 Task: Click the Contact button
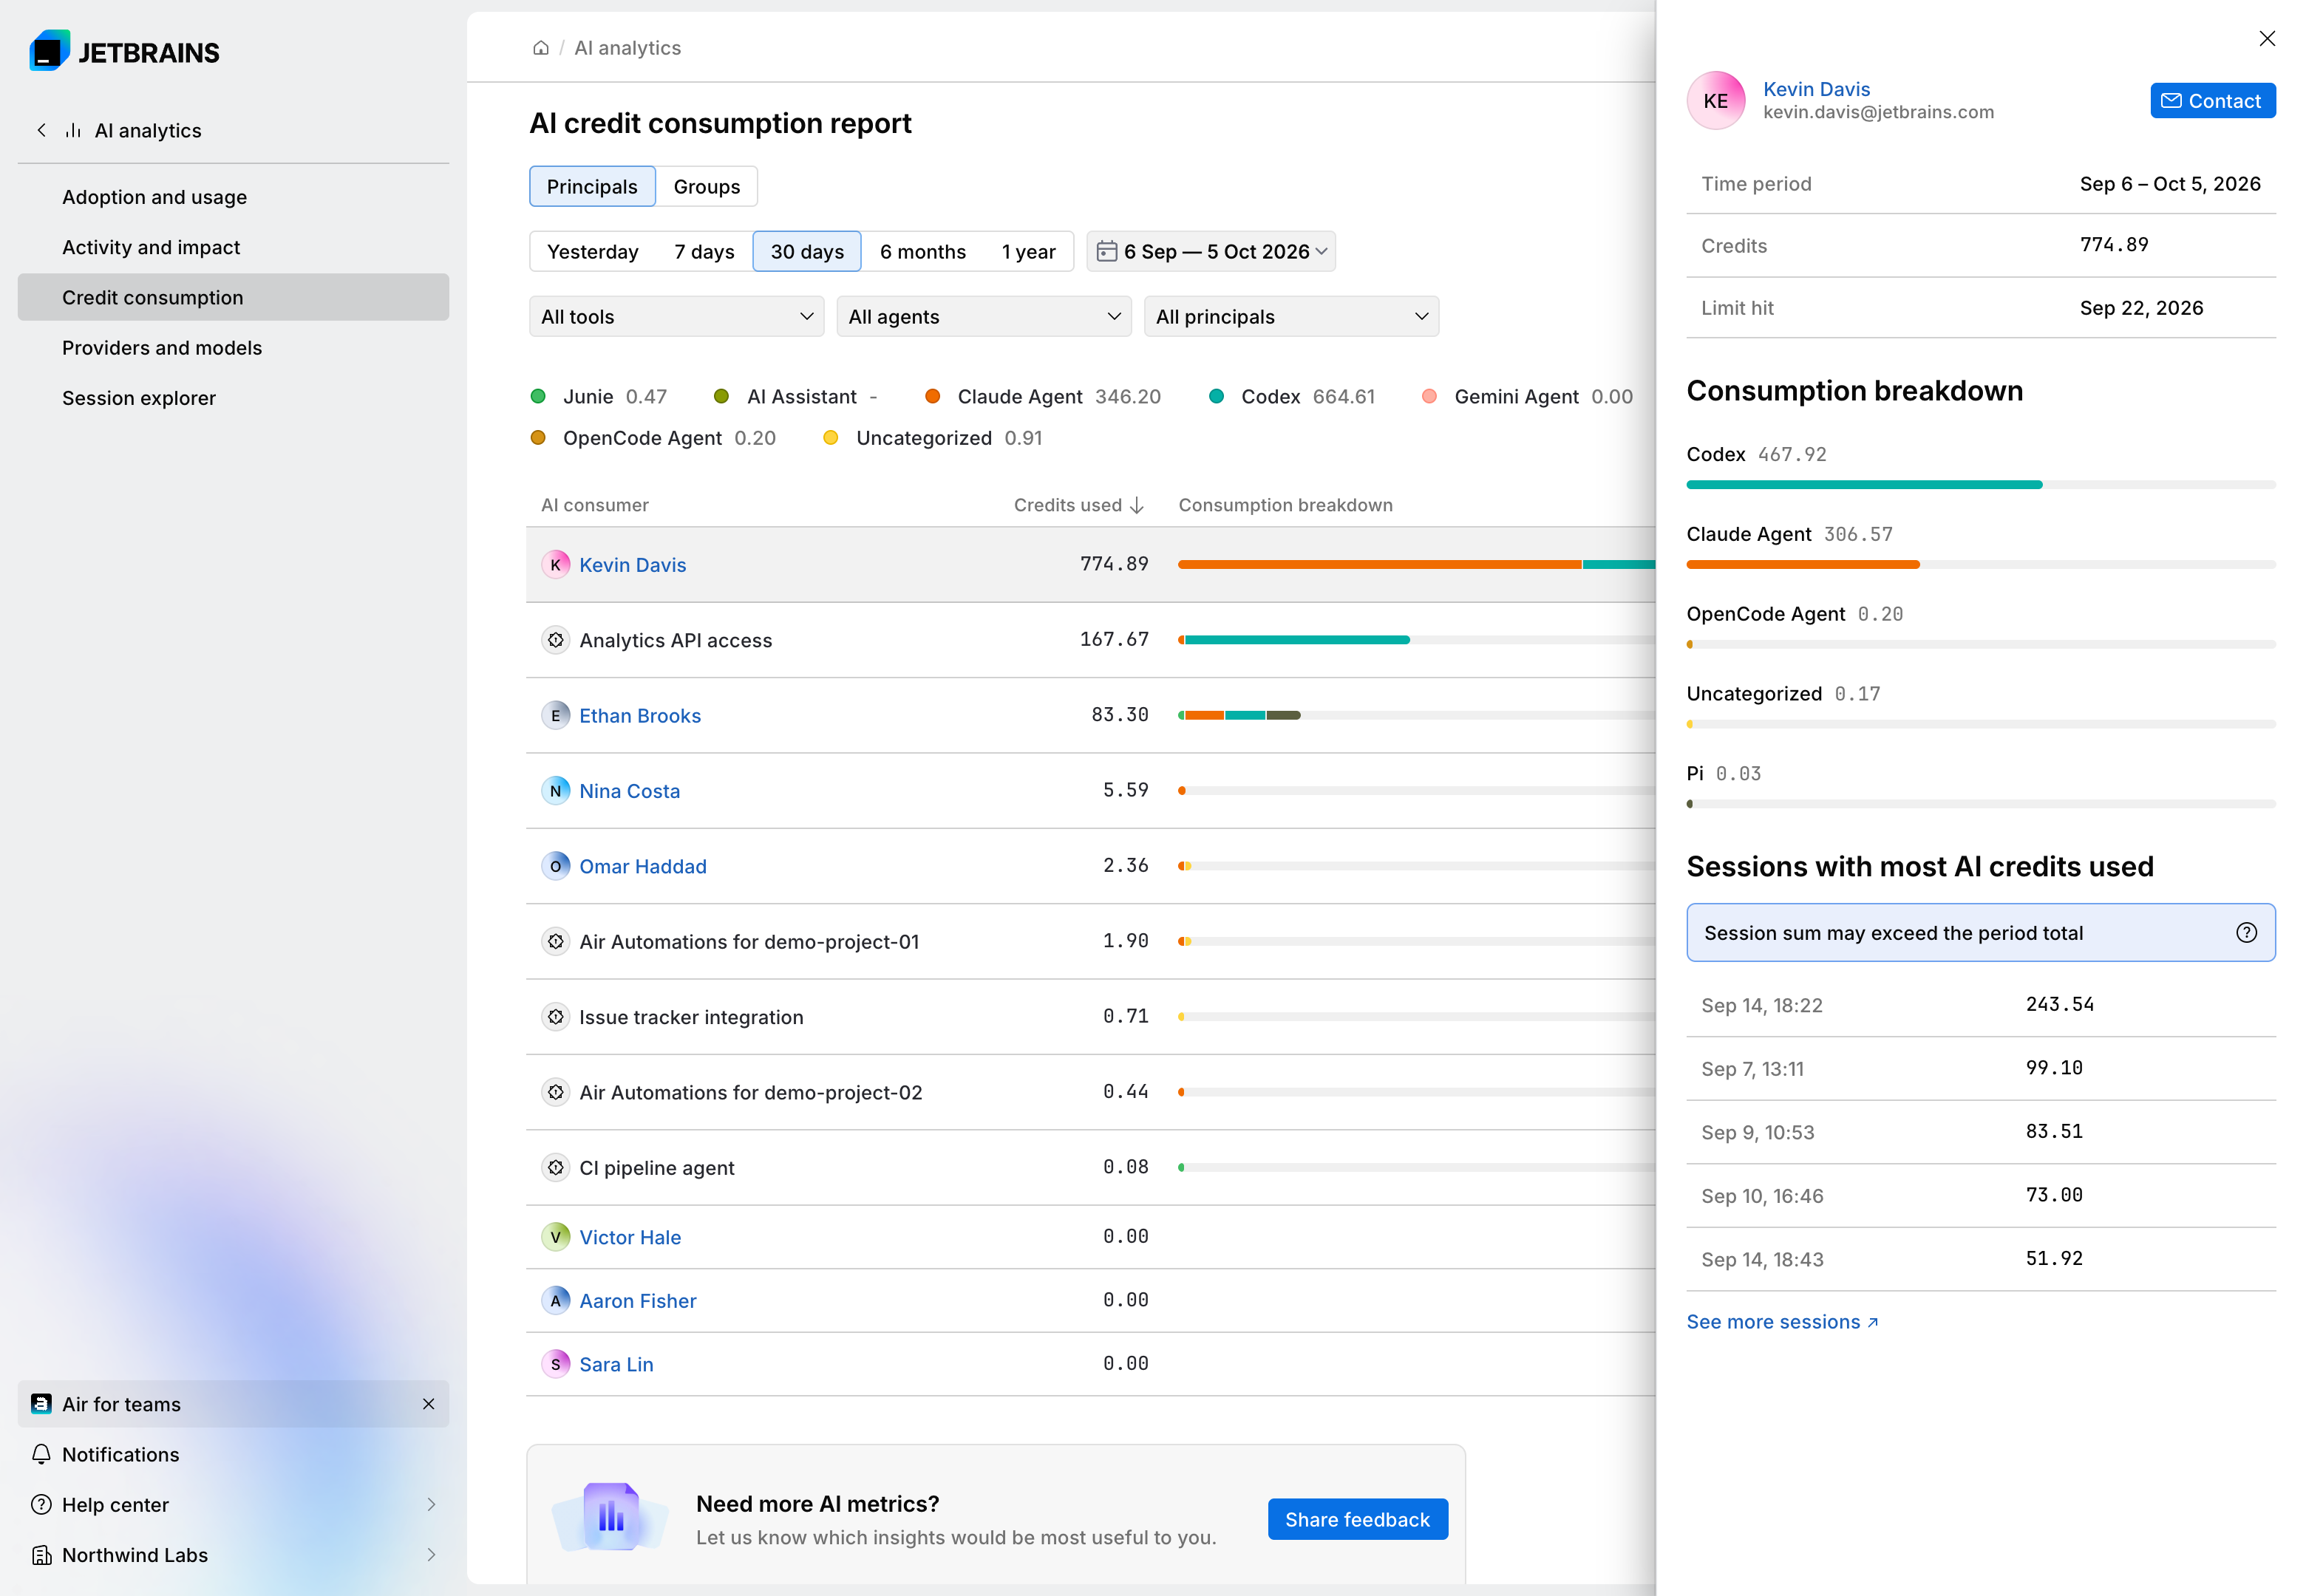(x=2212, y=100)
